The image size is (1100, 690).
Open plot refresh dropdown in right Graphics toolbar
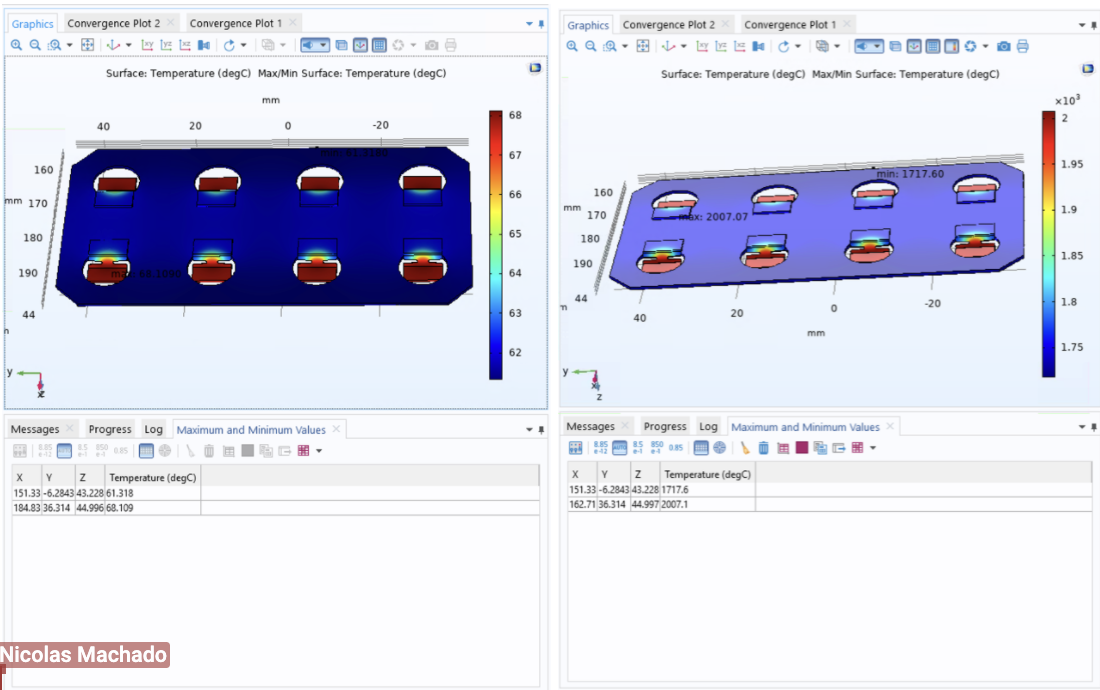click(985, 46)
